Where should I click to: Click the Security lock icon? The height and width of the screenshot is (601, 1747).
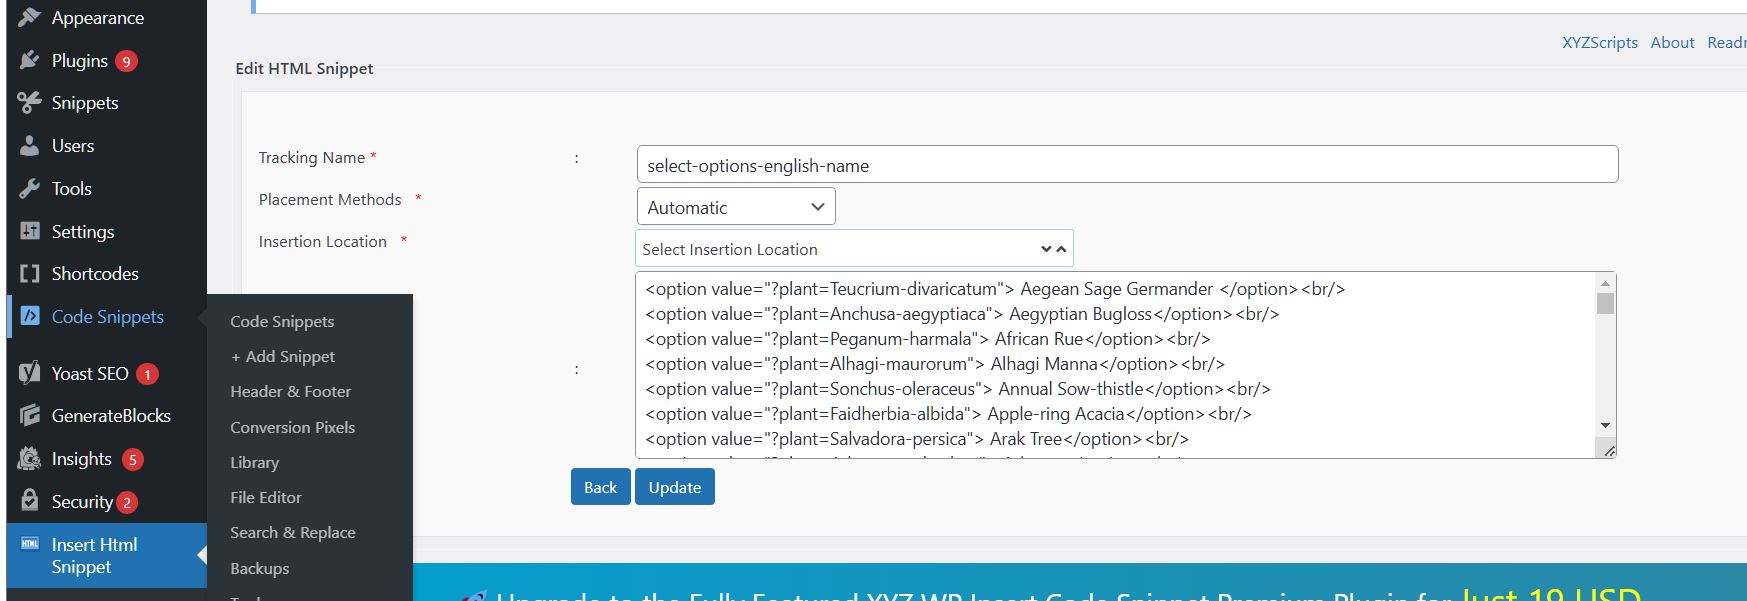click(30, 501)
